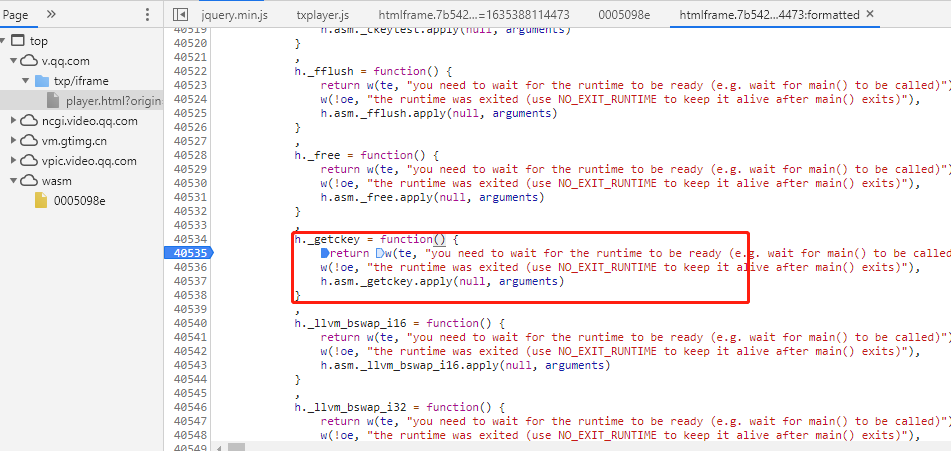Collapse the top frame tree node
951x451 pixels.
pyautogui.click(x=4, y=41)
